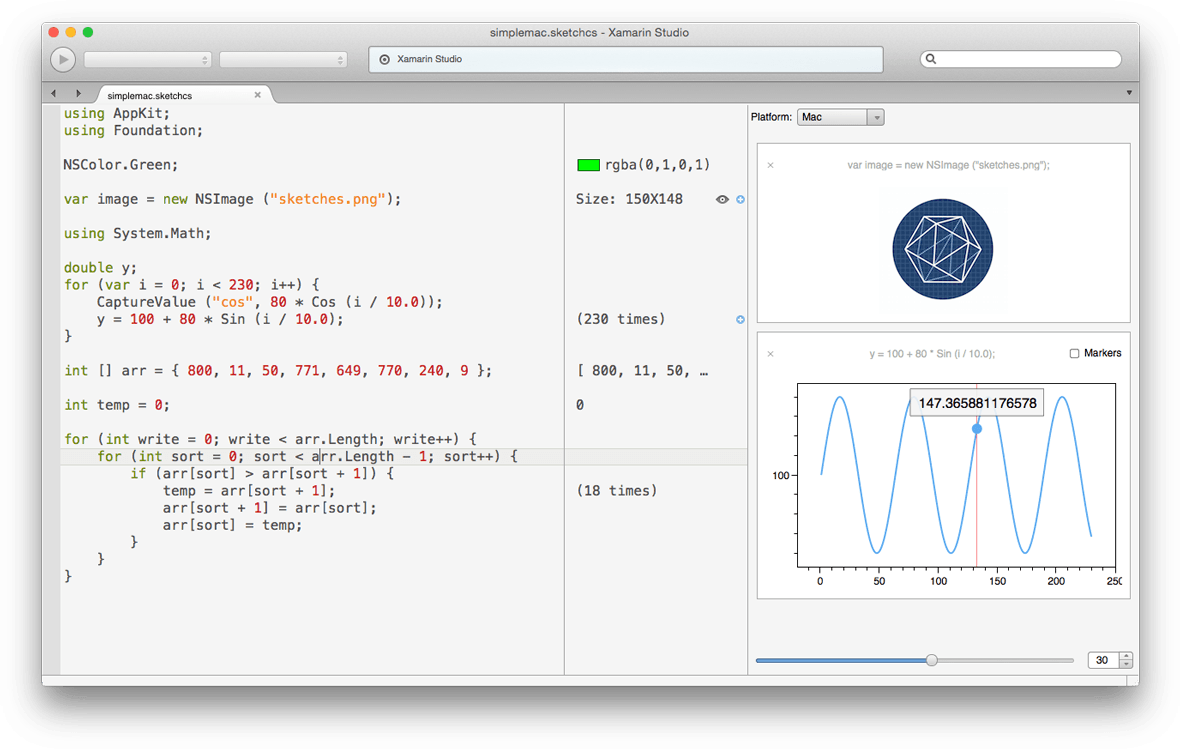Click the array result [ 800, 11, 50, …

pos(642,371)
